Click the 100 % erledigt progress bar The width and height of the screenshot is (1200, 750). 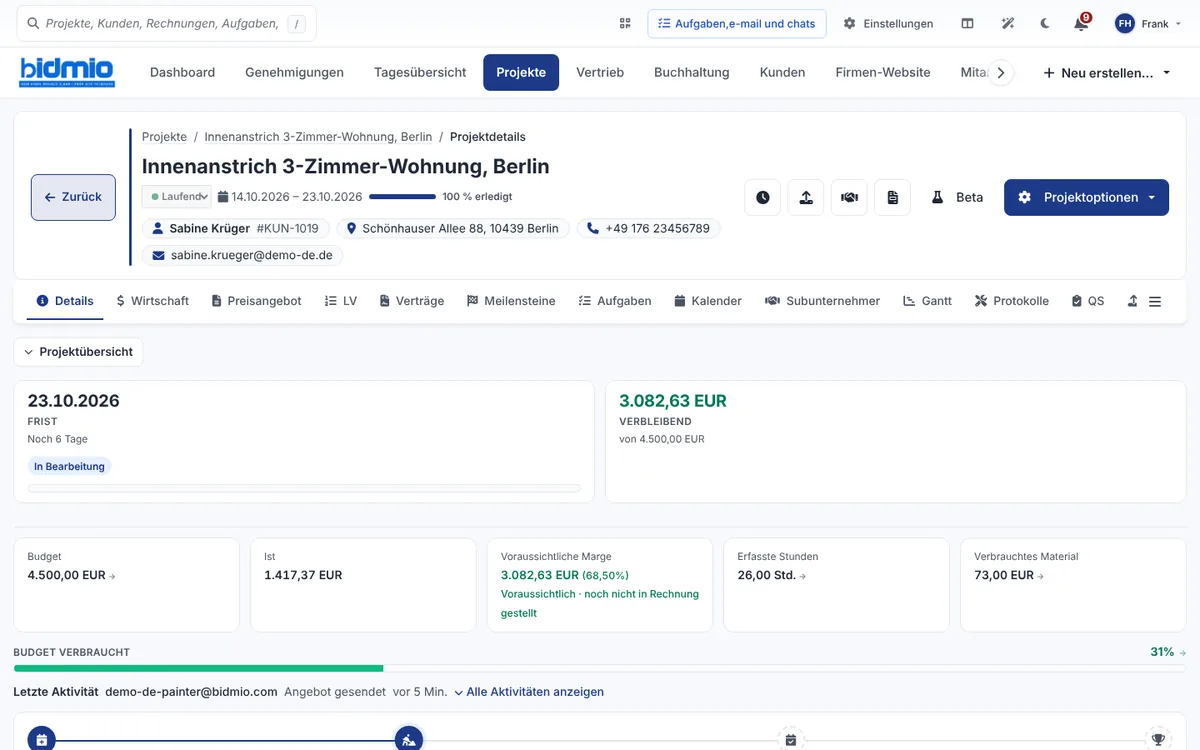[x=402, y=197]
